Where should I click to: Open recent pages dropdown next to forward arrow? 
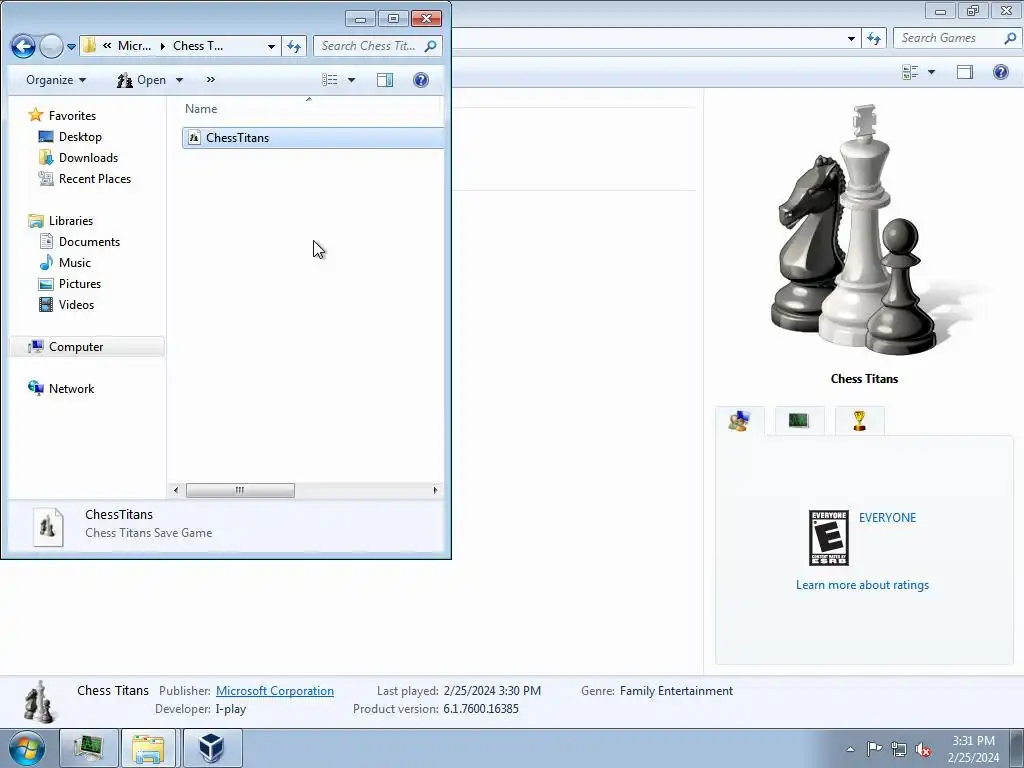coord(71,46)
